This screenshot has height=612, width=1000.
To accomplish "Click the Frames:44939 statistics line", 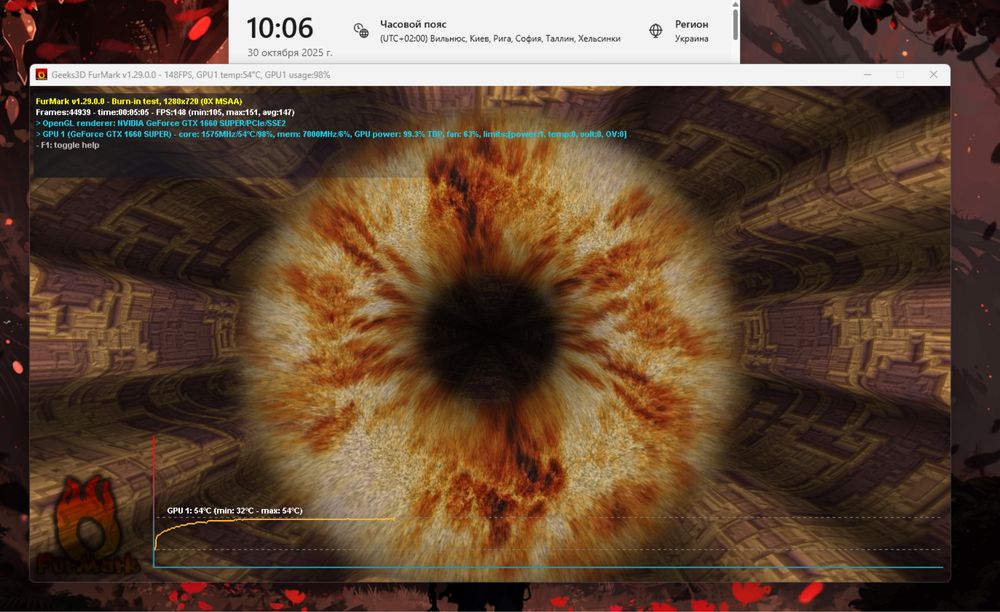I will pyautogui.click(x=165, y=112).
